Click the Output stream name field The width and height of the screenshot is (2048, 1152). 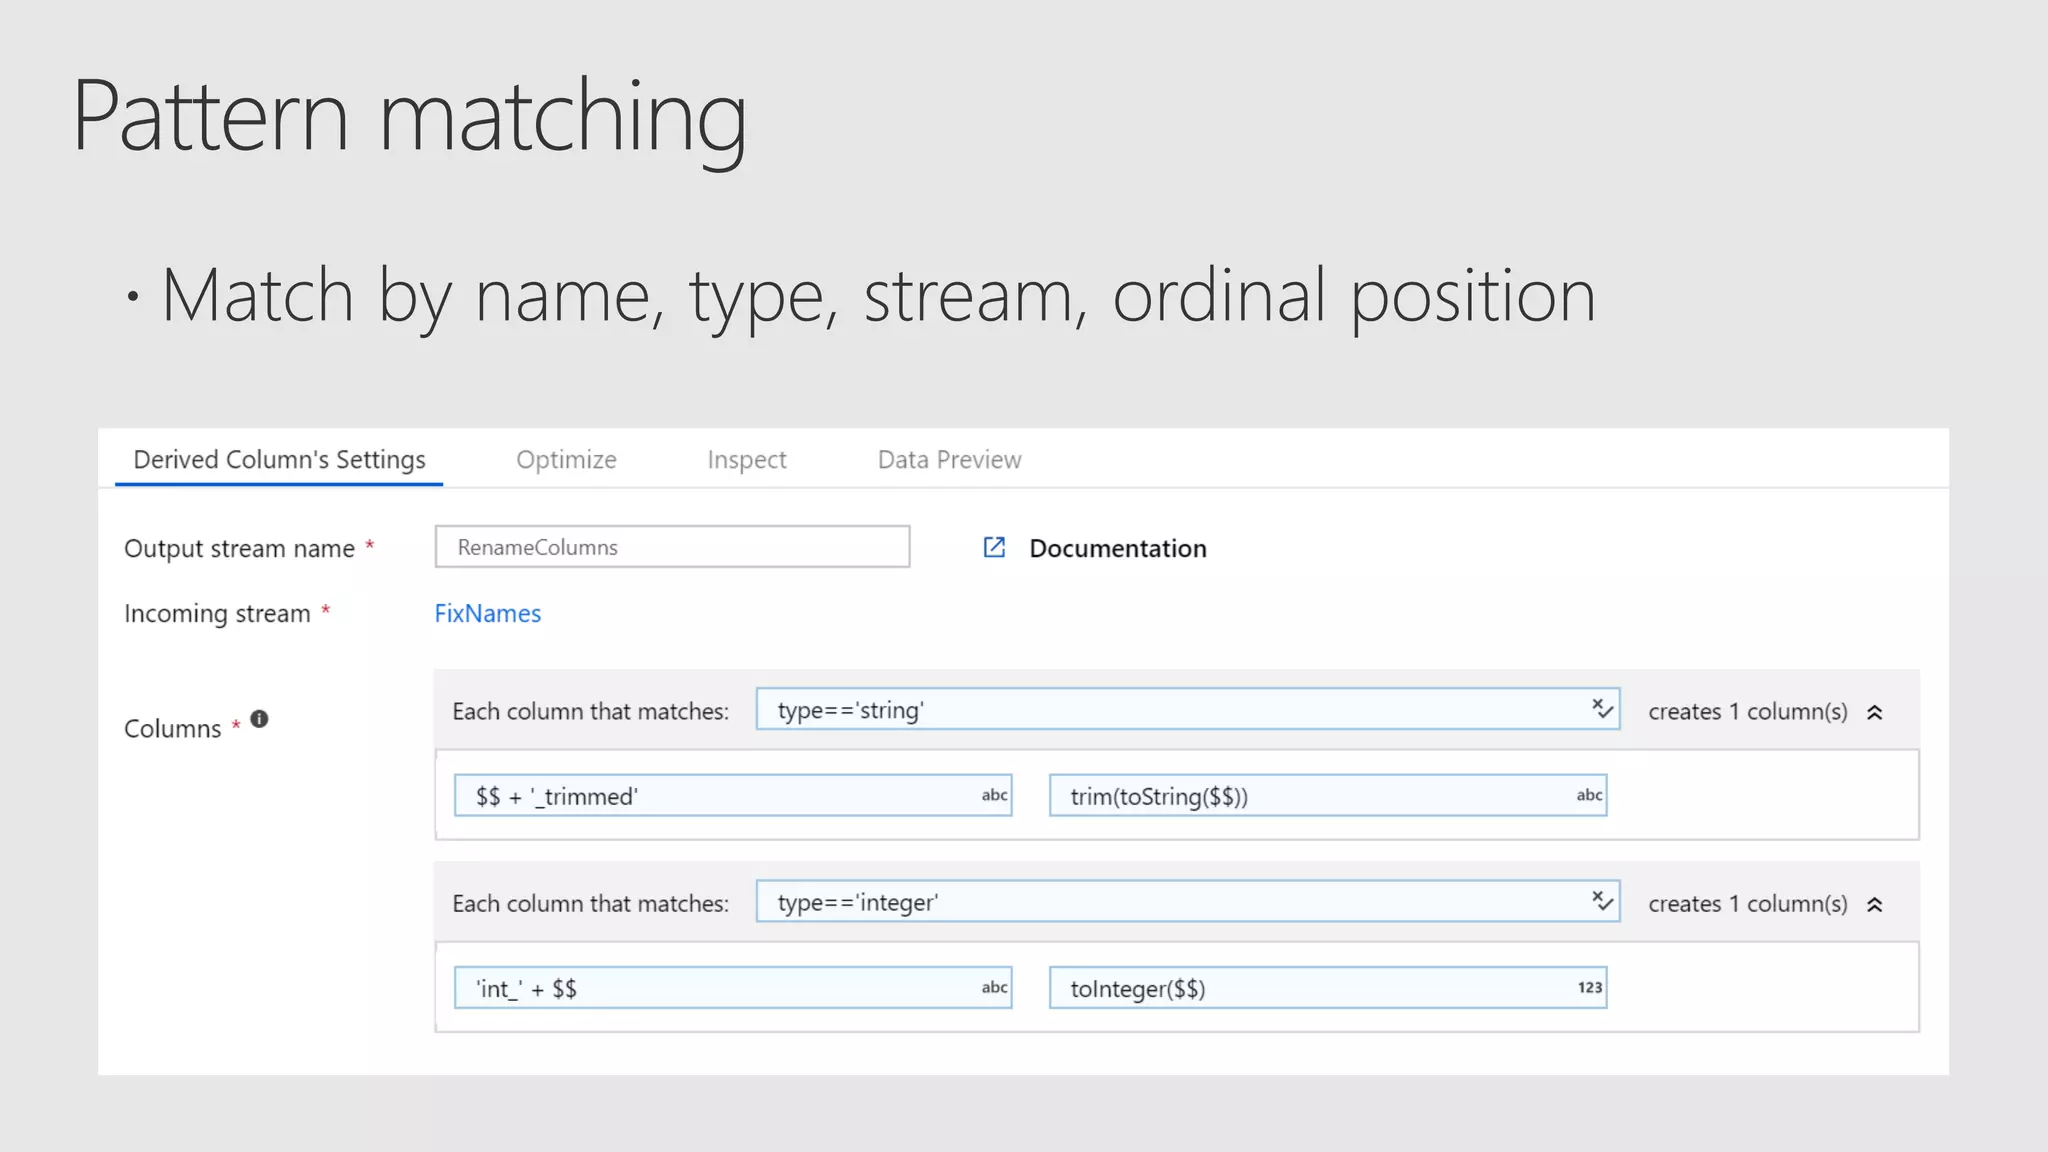(x=672, y=547)
